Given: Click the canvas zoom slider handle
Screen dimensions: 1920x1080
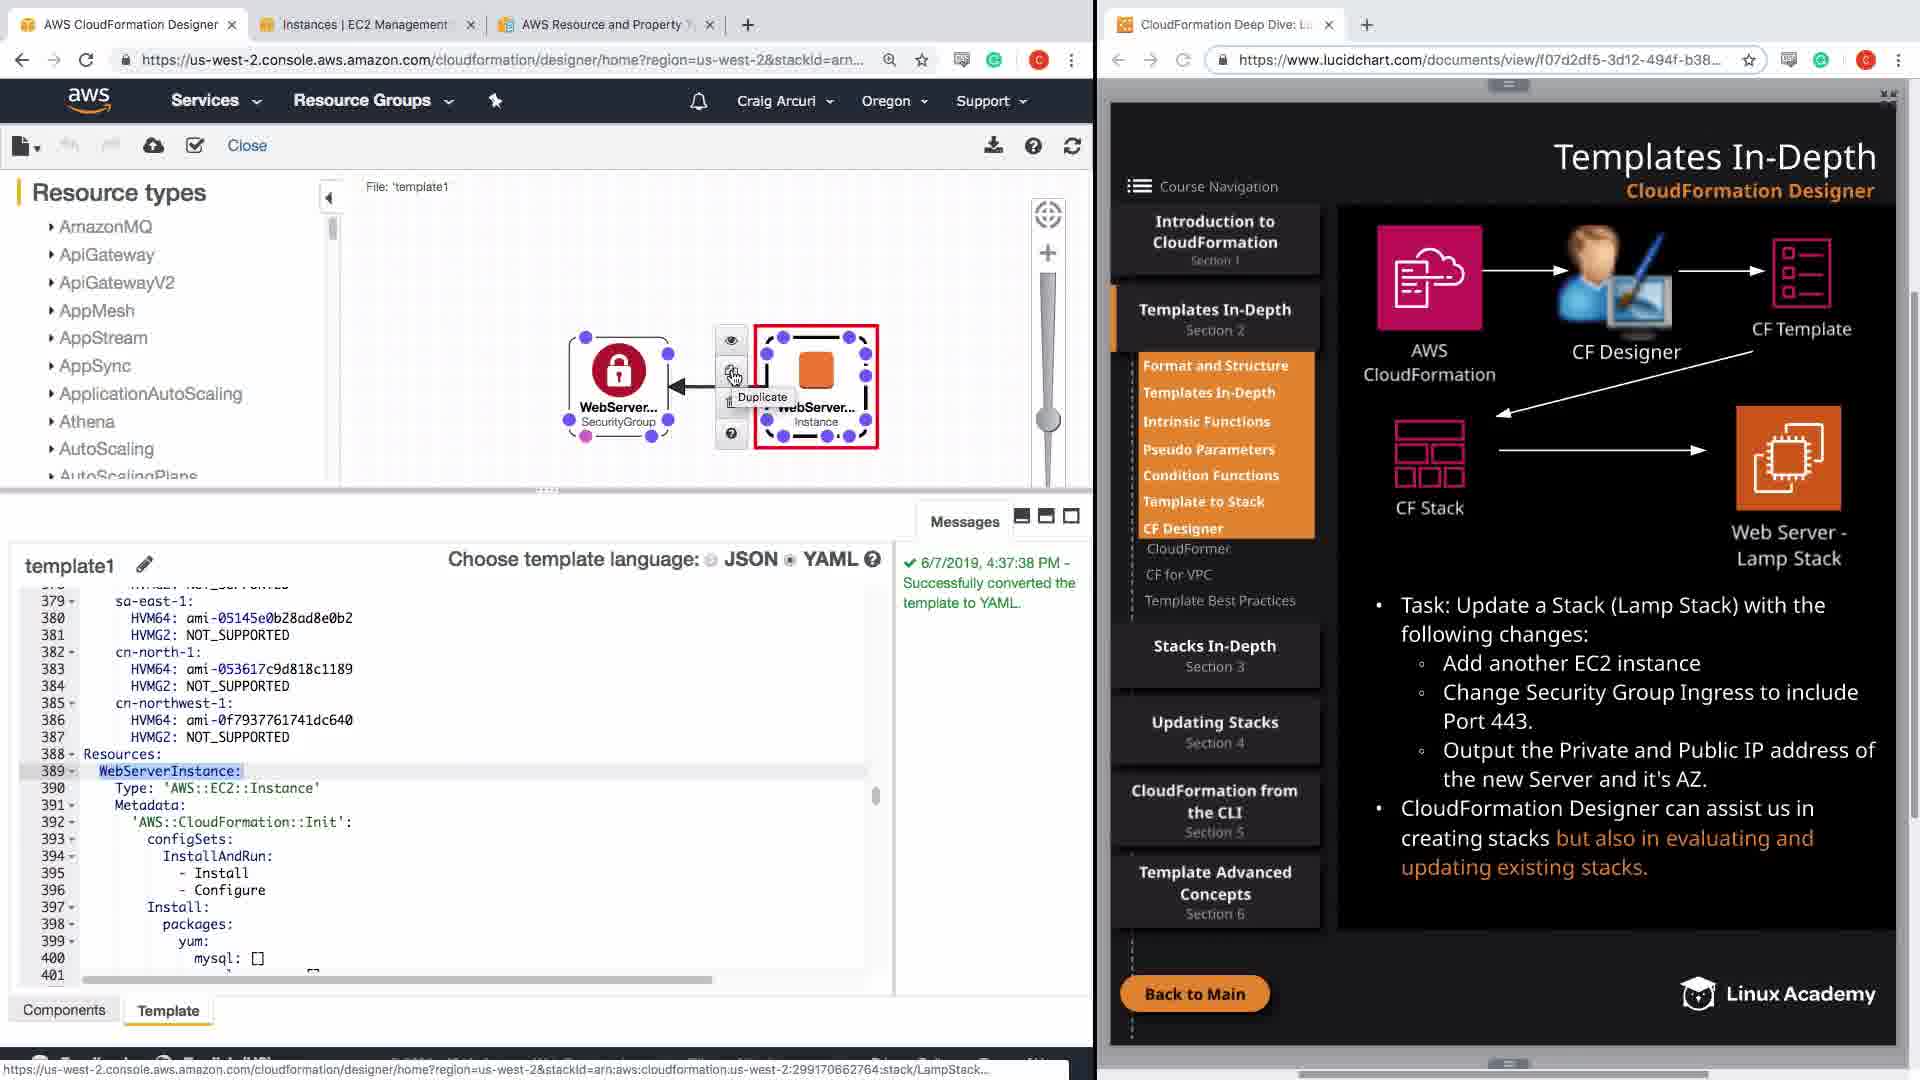Looking at the screenshot, I should [1048, 420].
